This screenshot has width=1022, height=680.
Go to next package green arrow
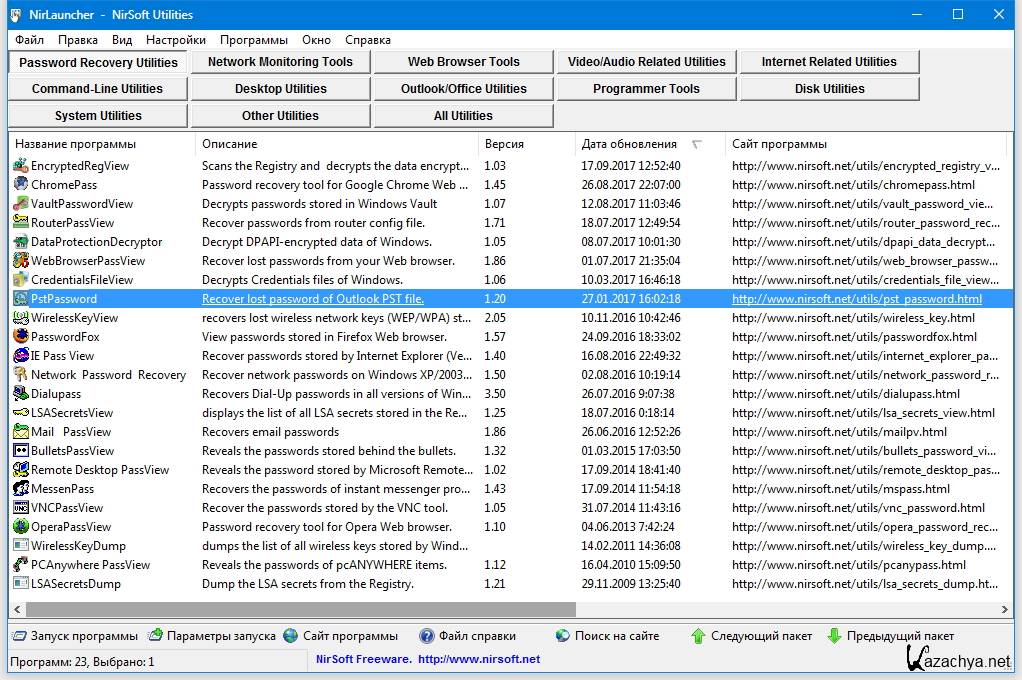[699, 636]
